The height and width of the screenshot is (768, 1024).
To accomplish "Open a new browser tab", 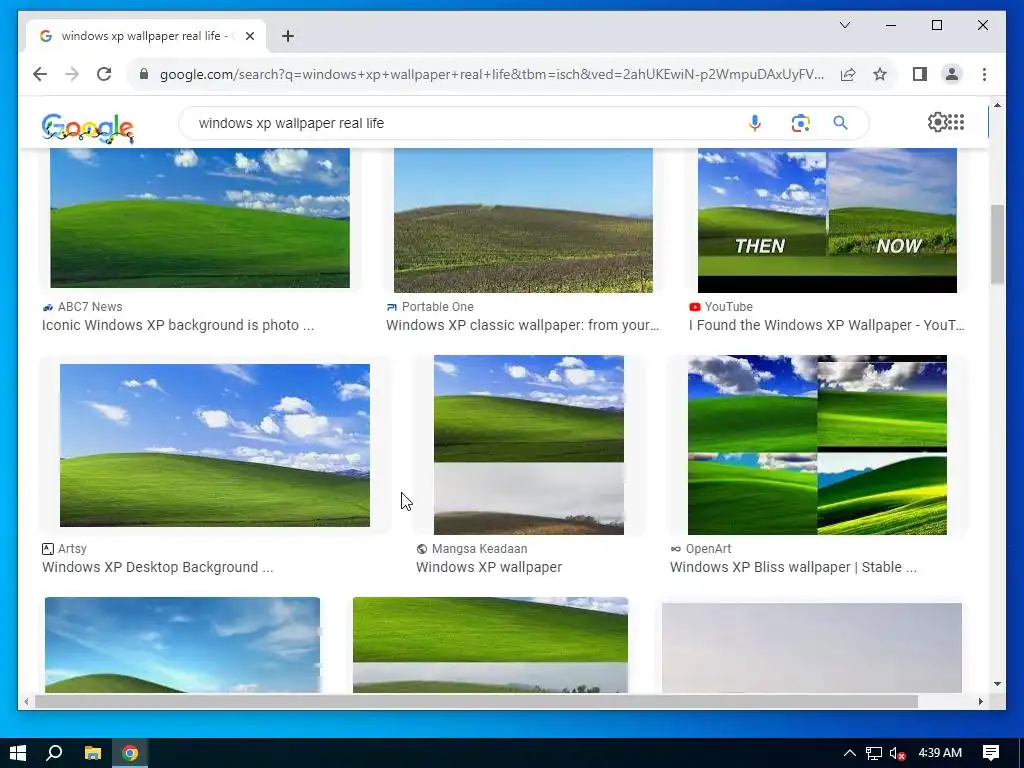I will pyautogui.click(x=288, y=36).
